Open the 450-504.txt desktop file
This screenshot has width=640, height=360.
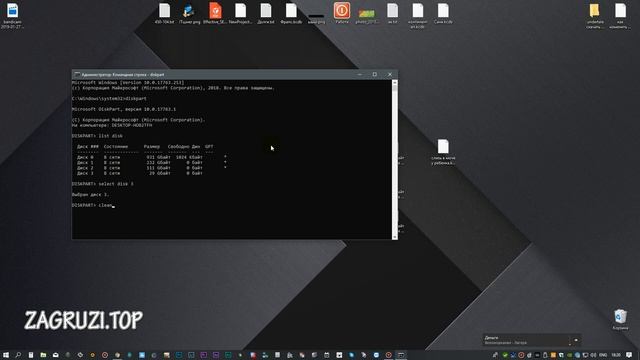coord(164,13)
